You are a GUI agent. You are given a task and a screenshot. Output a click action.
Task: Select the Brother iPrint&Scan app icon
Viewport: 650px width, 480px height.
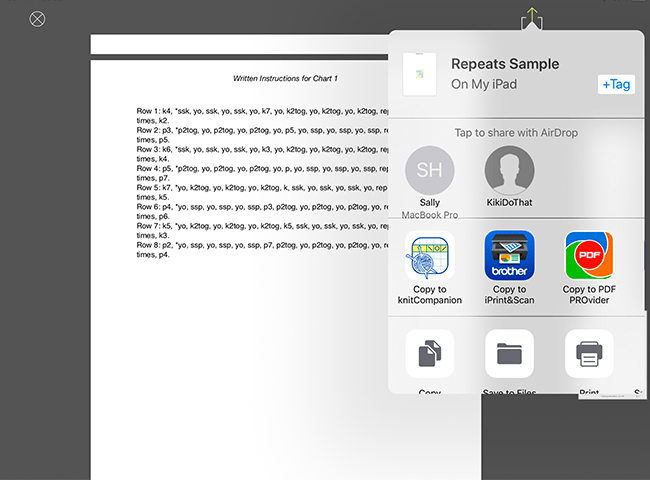509,256
